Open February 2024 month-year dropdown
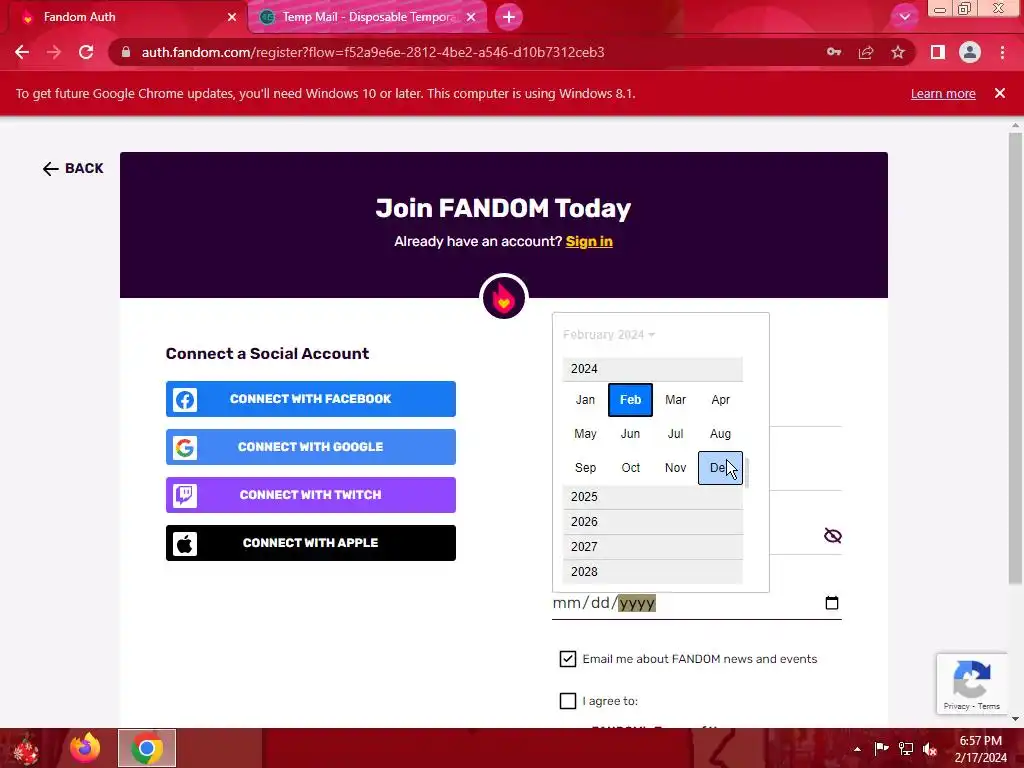The image size is (1024, 768). pos(609,334)
